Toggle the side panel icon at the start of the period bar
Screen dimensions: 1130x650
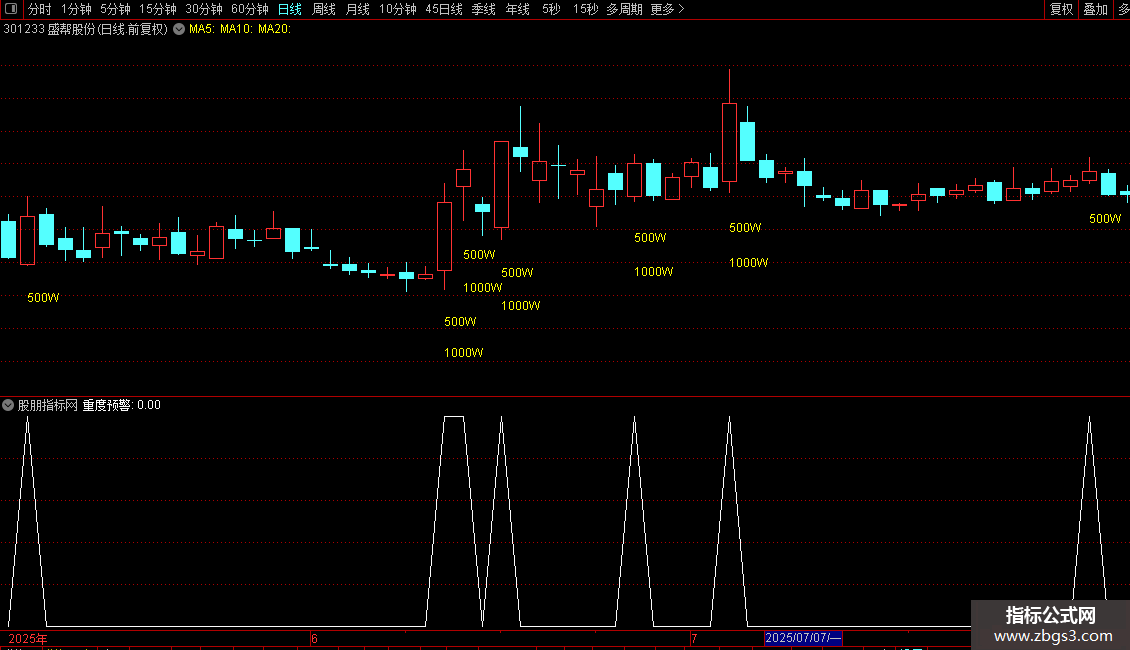click(x=11, y=9)
